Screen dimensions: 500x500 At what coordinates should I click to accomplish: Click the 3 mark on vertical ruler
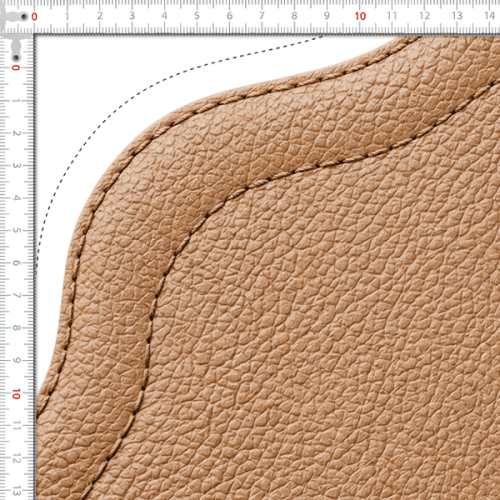(16, 166)
